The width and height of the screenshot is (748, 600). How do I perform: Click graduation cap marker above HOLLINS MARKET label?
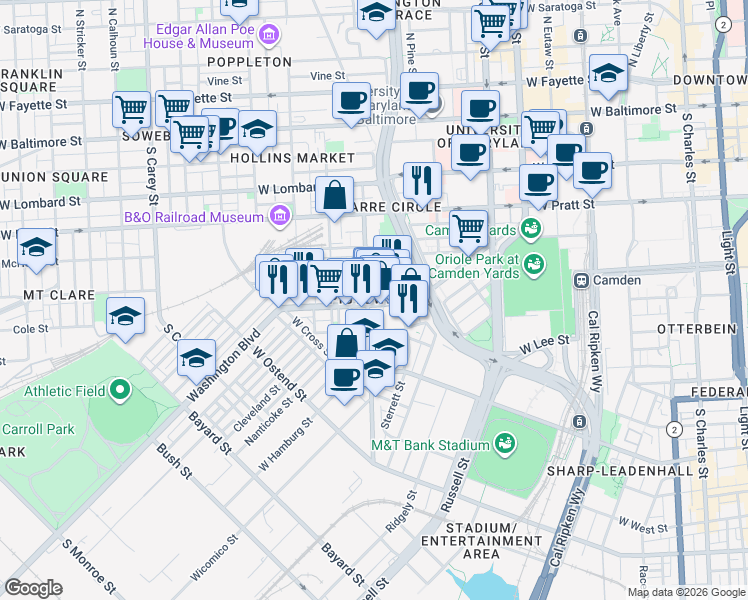click(x=258, y=133)
